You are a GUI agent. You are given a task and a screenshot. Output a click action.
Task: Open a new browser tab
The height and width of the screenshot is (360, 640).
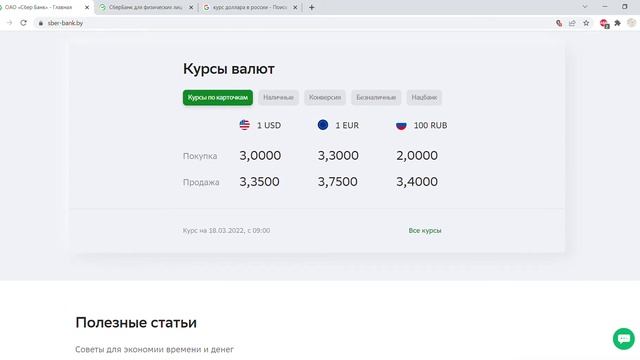(311, 7)
